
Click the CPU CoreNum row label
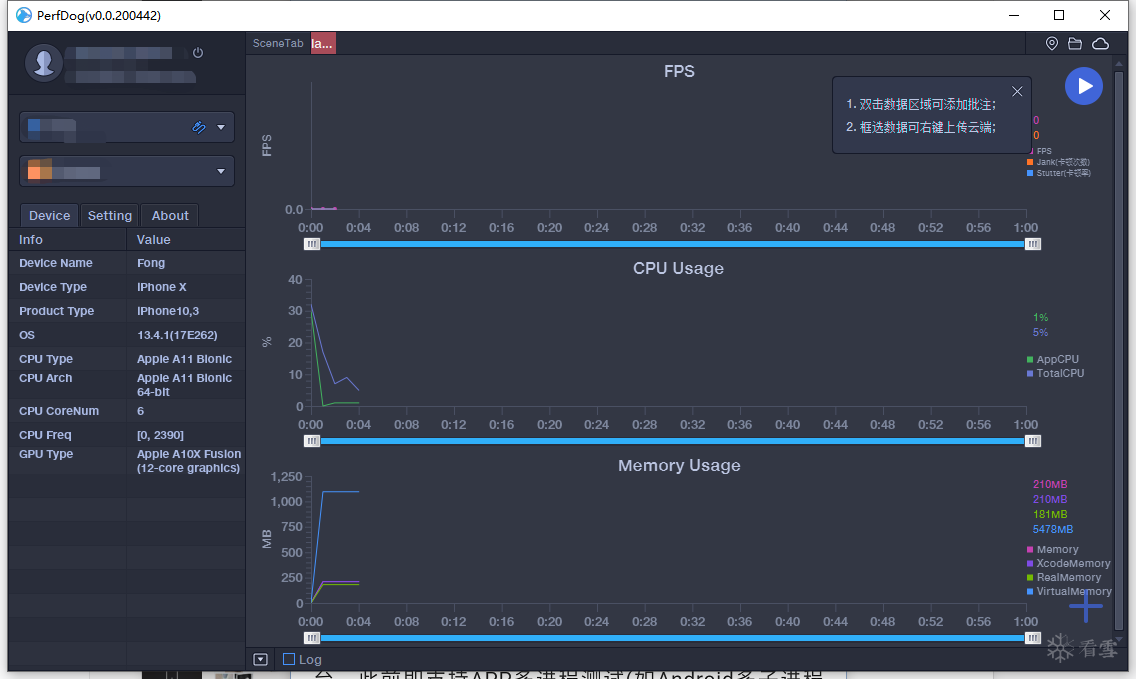click(59, 411)
